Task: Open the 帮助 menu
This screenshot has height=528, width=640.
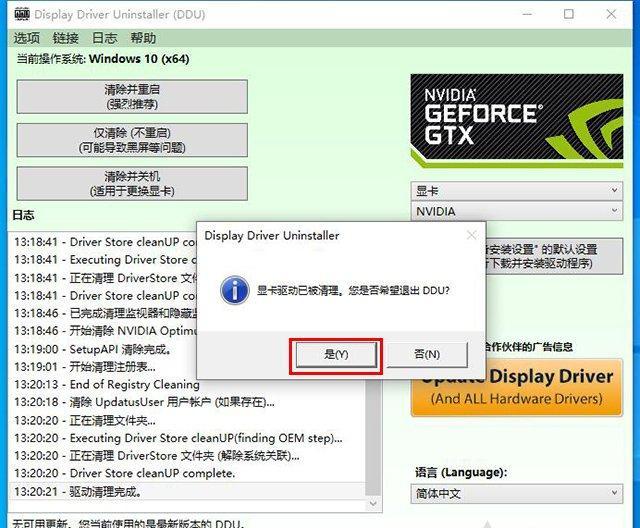Action: click(x=143, y=38)
